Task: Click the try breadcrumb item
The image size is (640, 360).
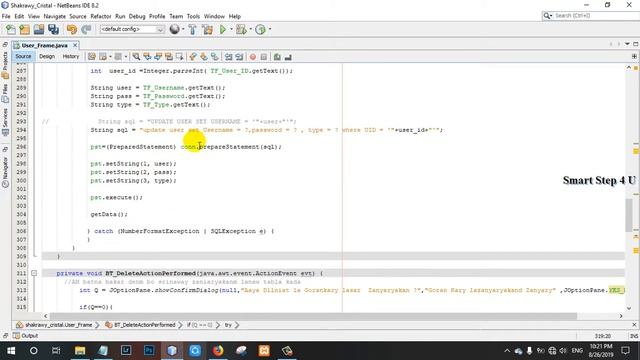Action: click(228, 325)
